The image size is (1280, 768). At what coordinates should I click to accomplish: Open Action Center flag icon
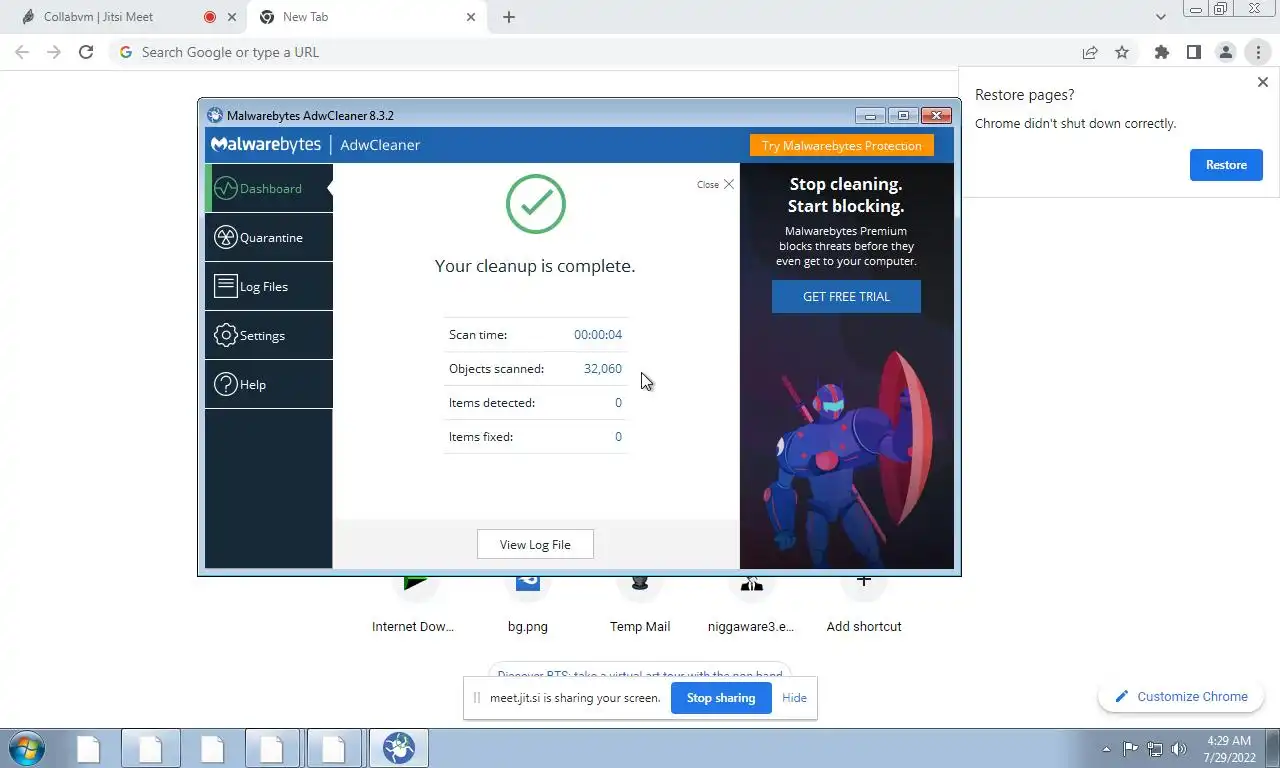point(1130,748)
